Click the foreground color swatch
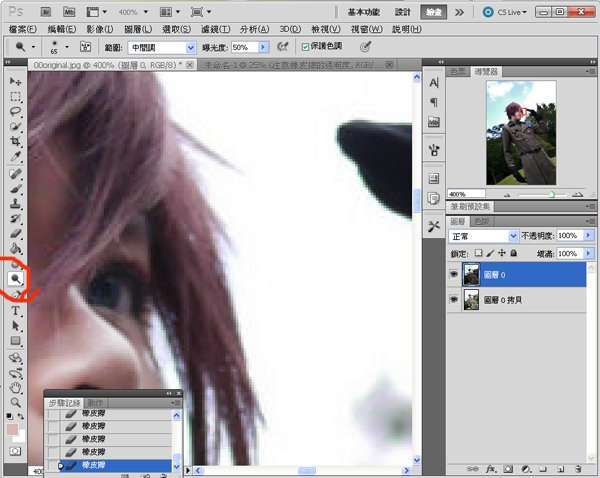600x478 pixels. [x=12, y=429]
